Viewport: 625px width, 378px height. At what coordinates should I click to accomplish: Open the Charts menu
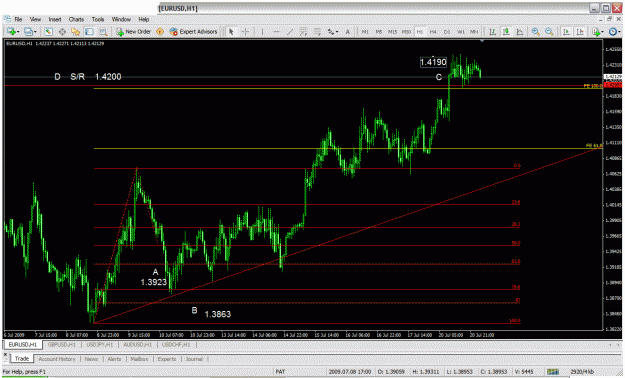[76, 19]
